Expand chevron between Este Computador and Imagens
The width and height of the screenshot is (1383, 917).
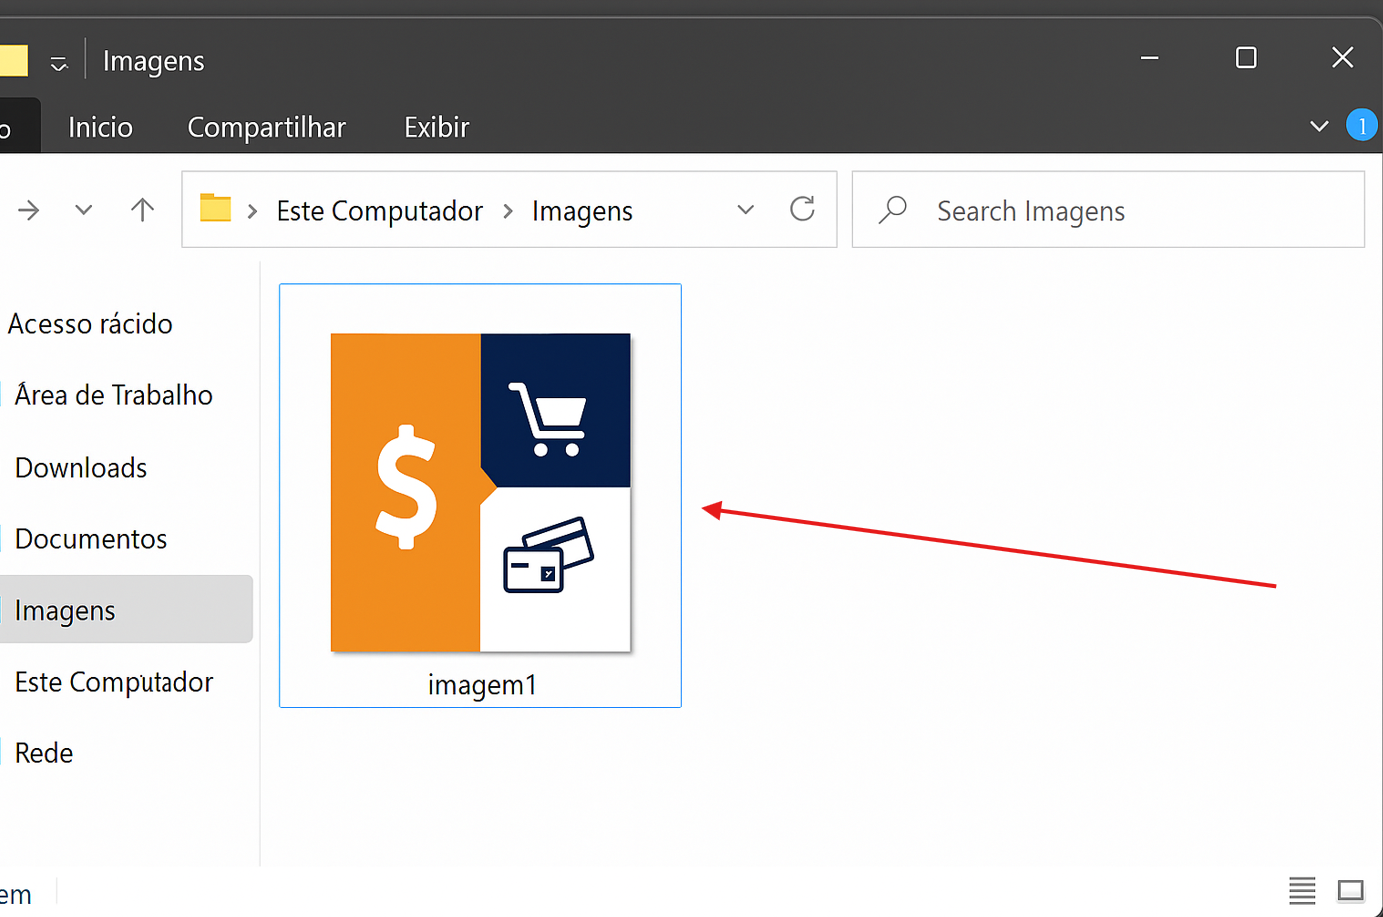click(508, 211)
